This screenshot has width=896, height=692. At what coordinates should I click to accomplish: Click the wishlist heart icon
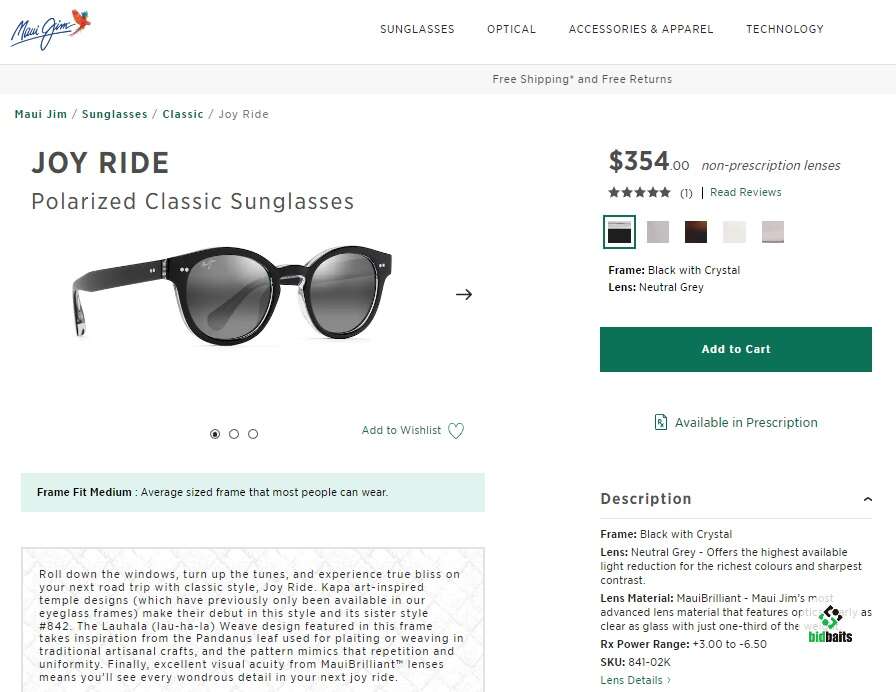click(456, 431)
